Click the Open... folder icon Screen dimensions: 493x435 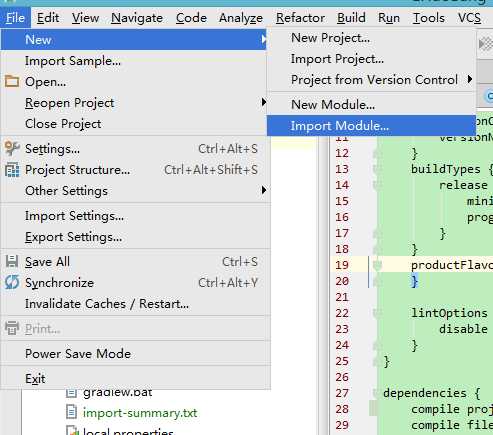point(12,81)
